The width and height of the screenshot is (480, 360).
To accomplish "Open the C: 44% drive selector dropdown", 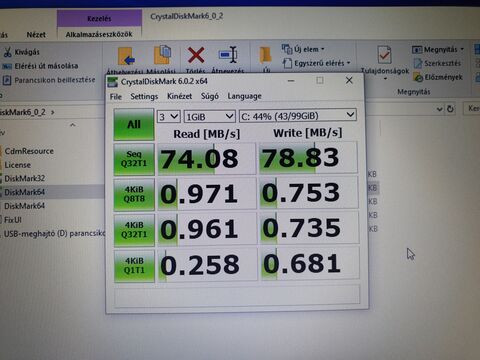I will (x=298, y=116).
